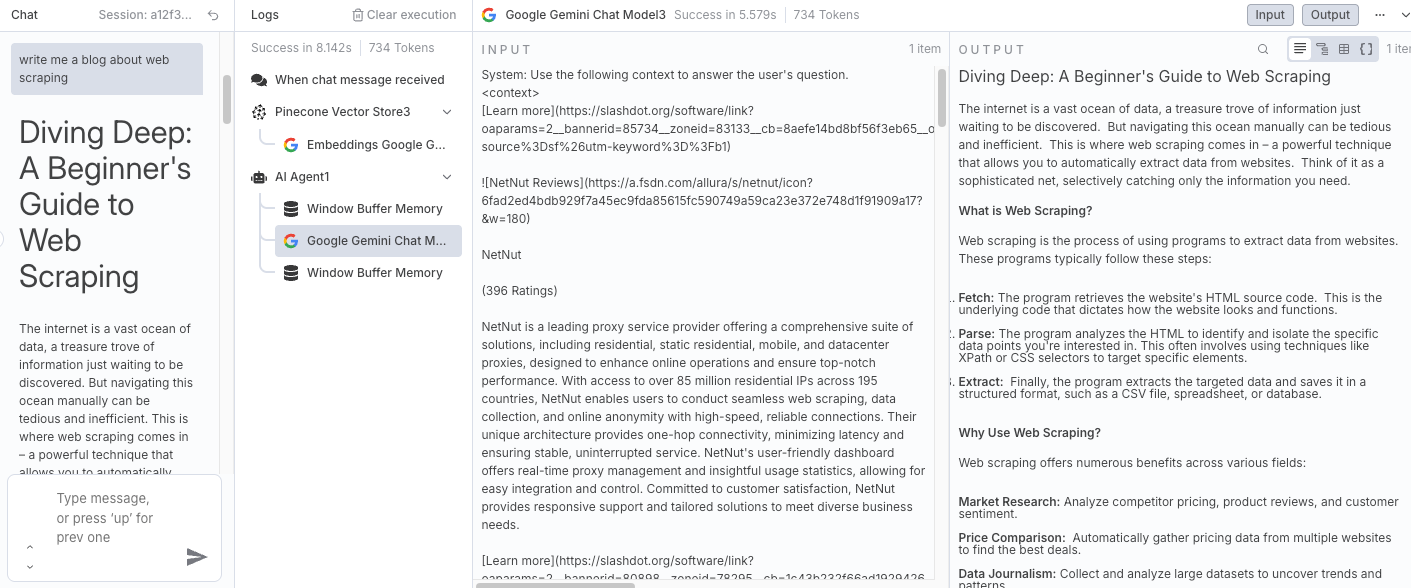Reset the chat session with the undo arrow icon
The height and width of the screenshot is (588, 1411).
tap(213, 15)
